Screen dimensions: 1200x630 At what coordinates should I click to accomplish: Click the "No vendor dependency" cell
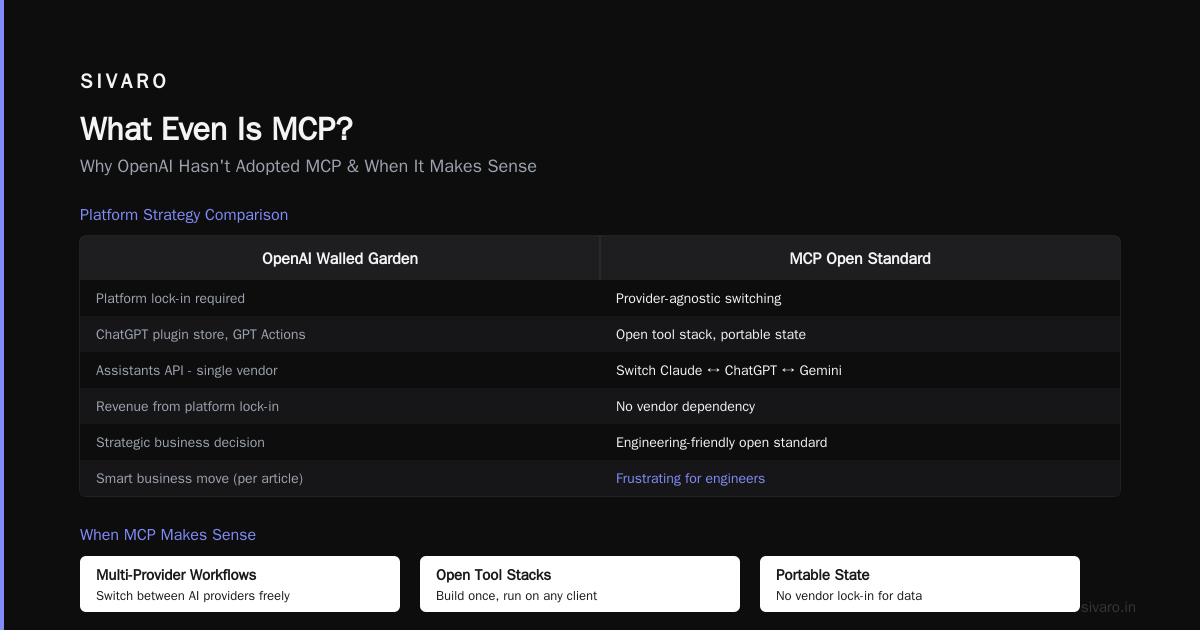click(860, 406)
